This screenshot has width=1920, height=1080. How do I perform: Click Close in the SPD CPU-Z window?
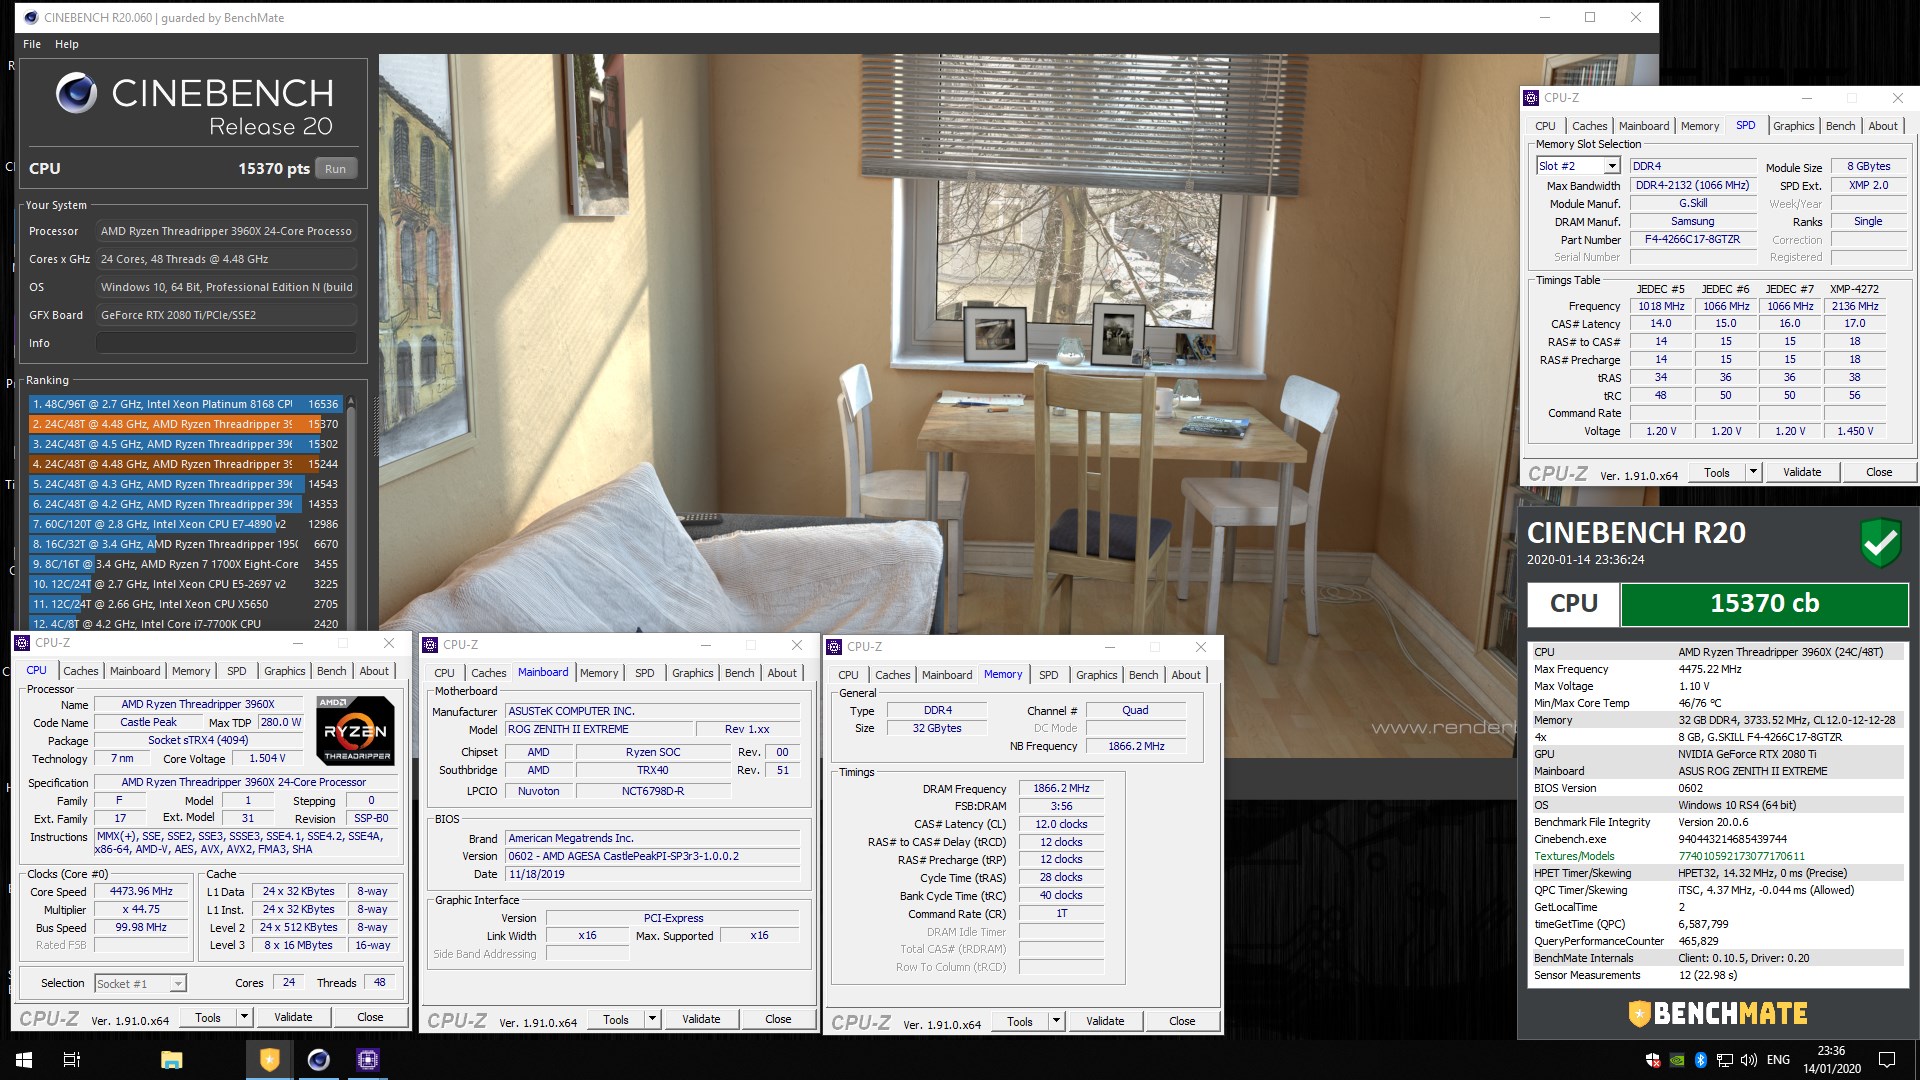point(1879,472)
